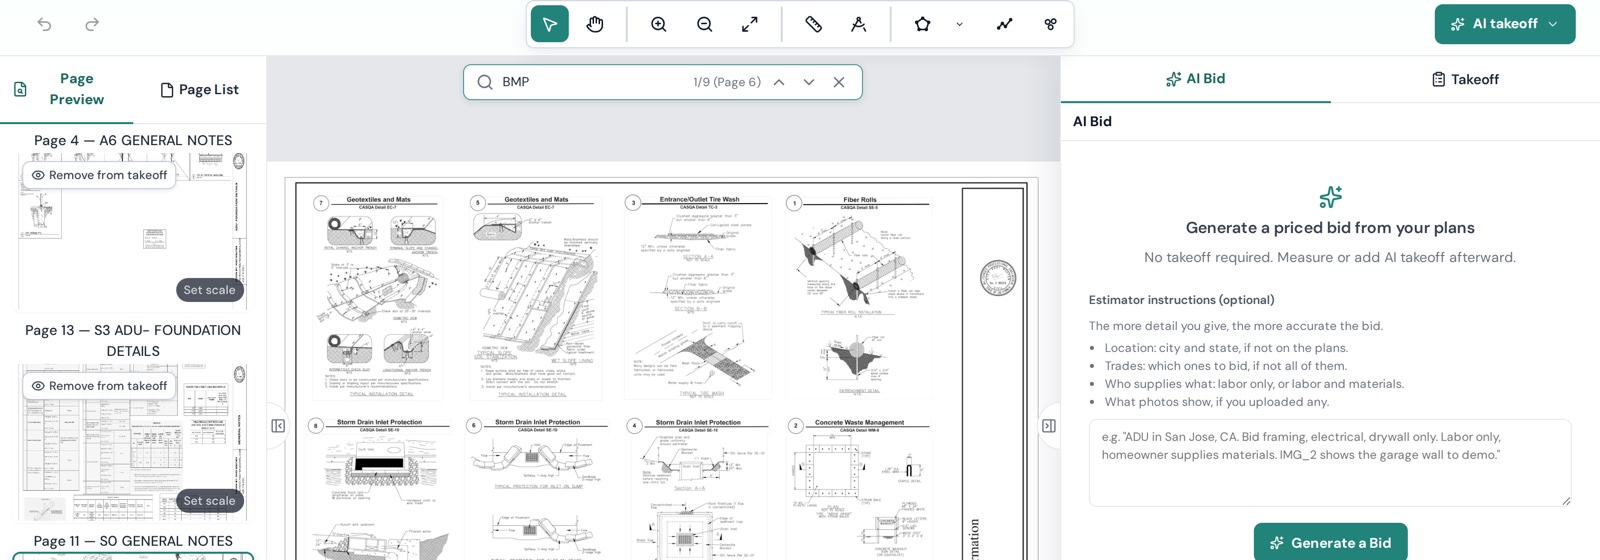Remove Page 4 A6 General Notes from takeoff
The height and width of the screenshot is (560, 1600).
99,175
